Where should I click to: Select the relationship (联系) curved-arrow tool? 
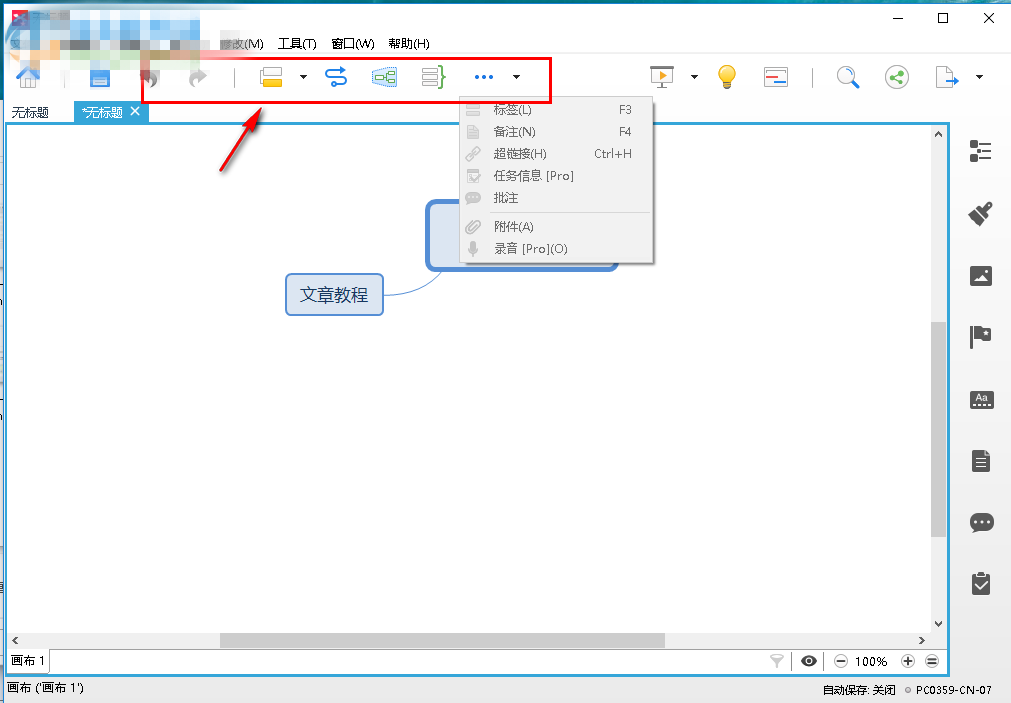[x=337, y=77]
